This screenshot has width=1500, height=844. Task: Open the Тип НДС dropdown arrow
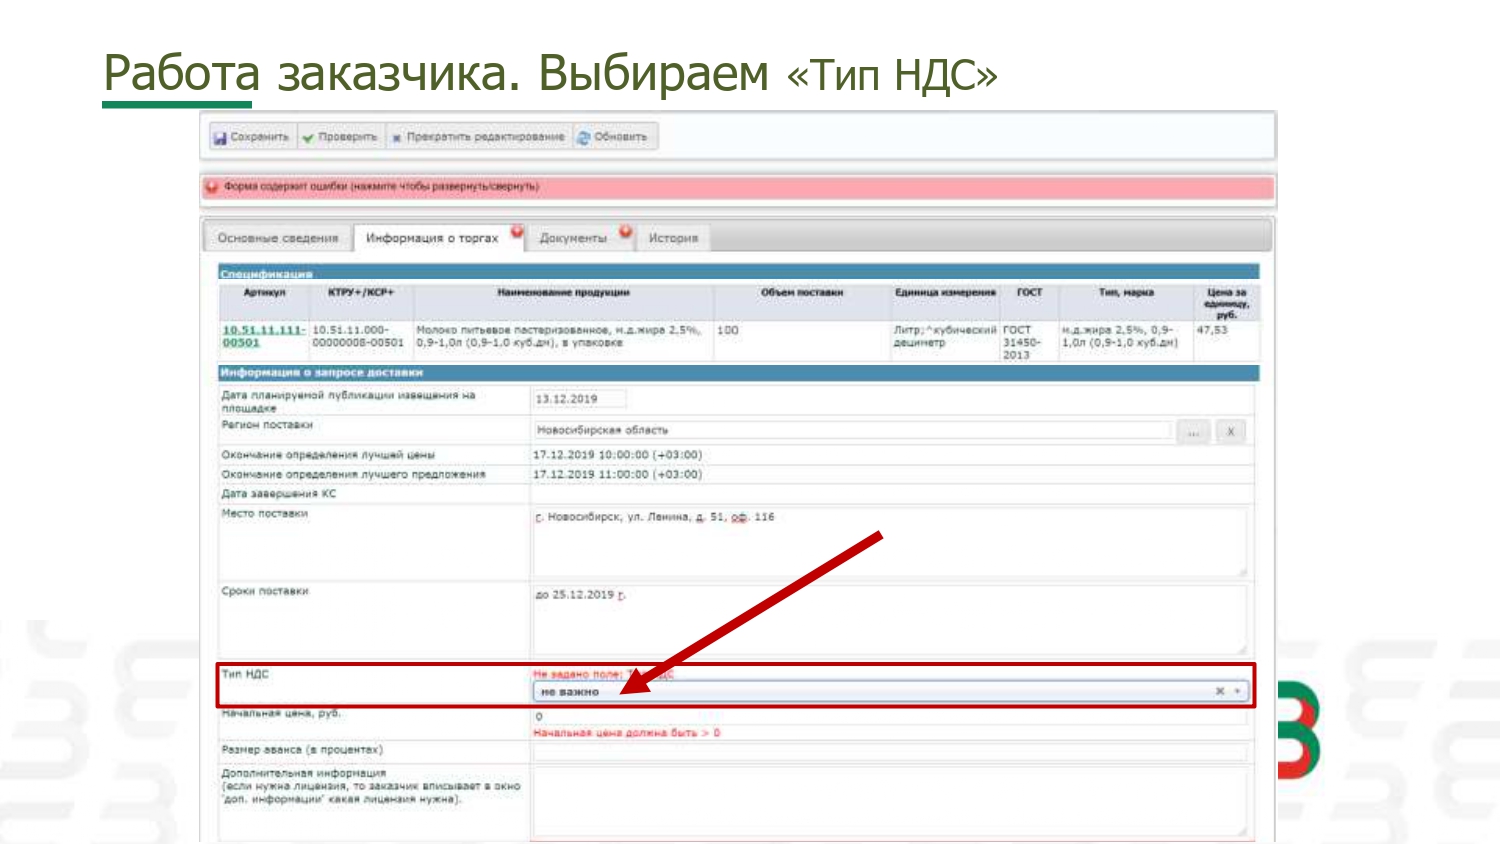coord(1238,691)
